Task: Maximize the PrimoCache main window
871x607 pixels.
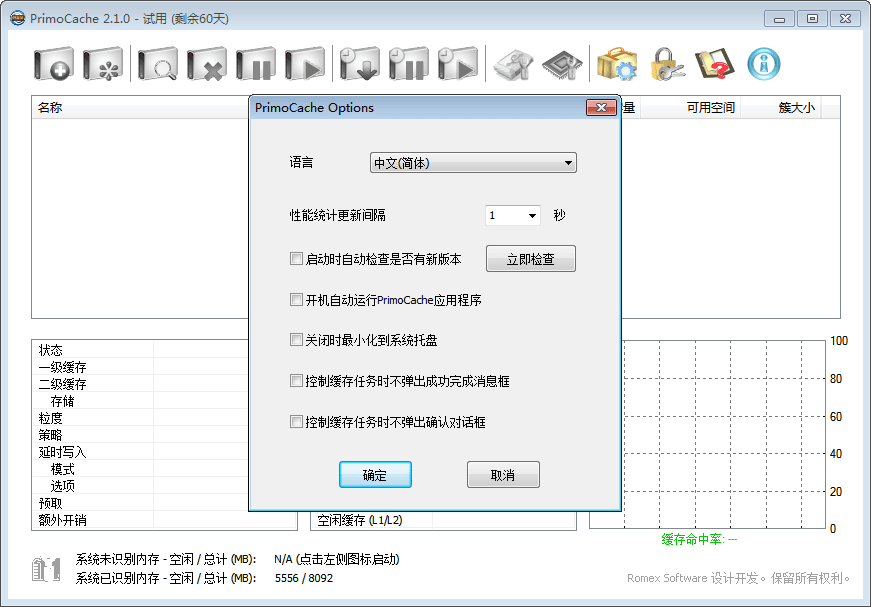Action: coord(812,19)
